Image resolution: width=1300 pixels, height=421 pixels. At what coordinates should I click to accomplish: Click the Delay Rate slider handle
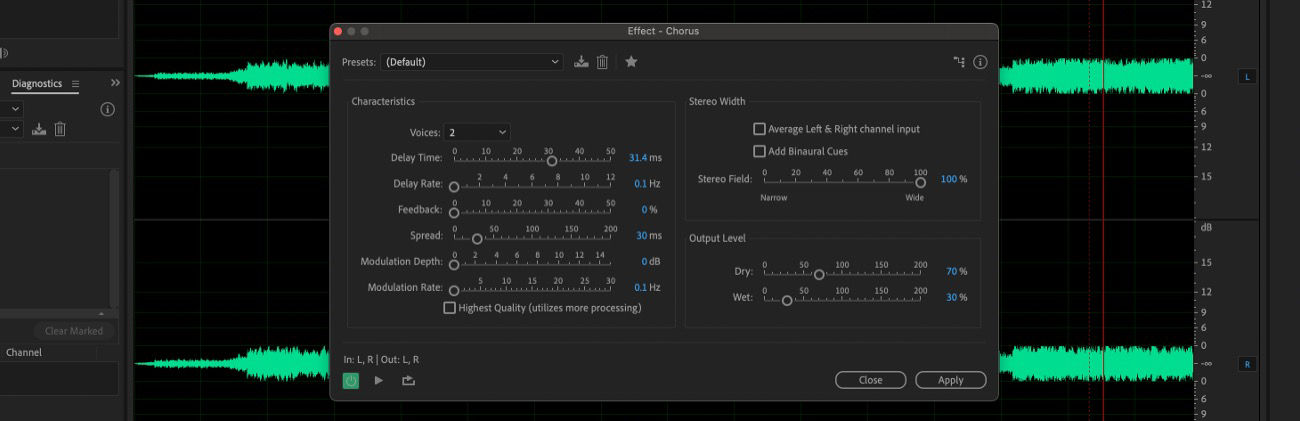454,186
